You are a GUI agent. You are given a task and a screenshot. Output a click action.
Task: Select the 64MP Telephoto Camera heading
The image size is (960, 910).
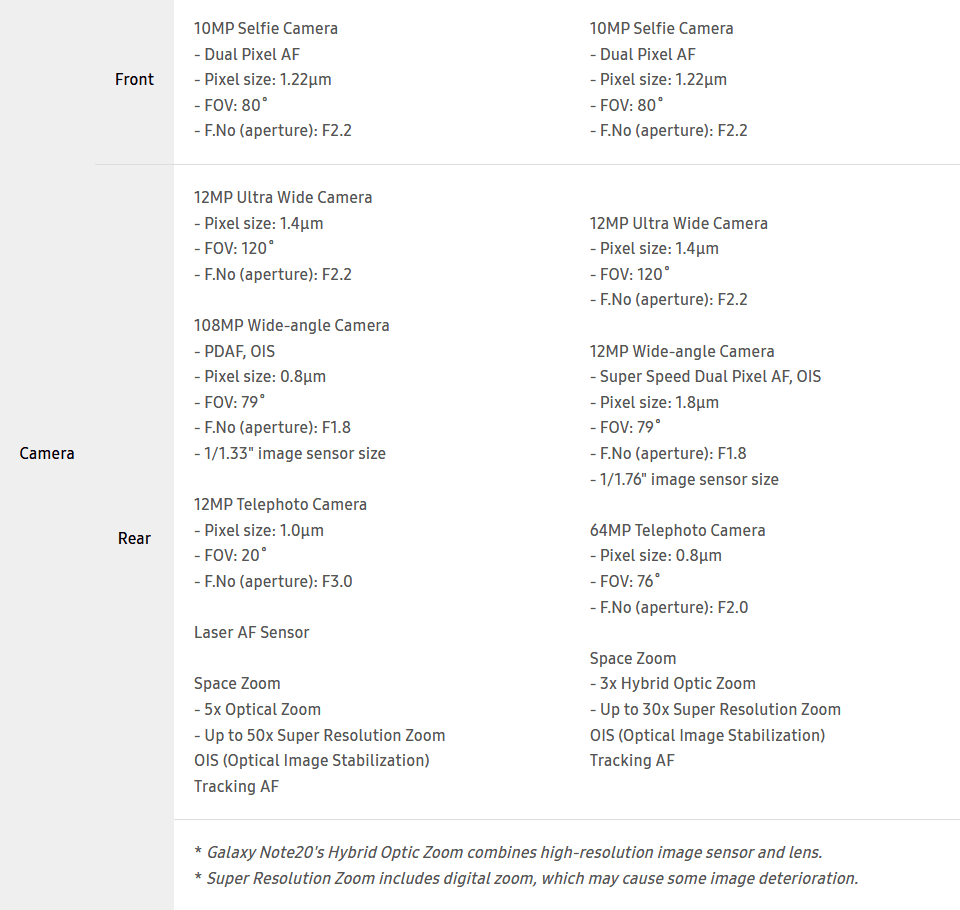(677, 530)
